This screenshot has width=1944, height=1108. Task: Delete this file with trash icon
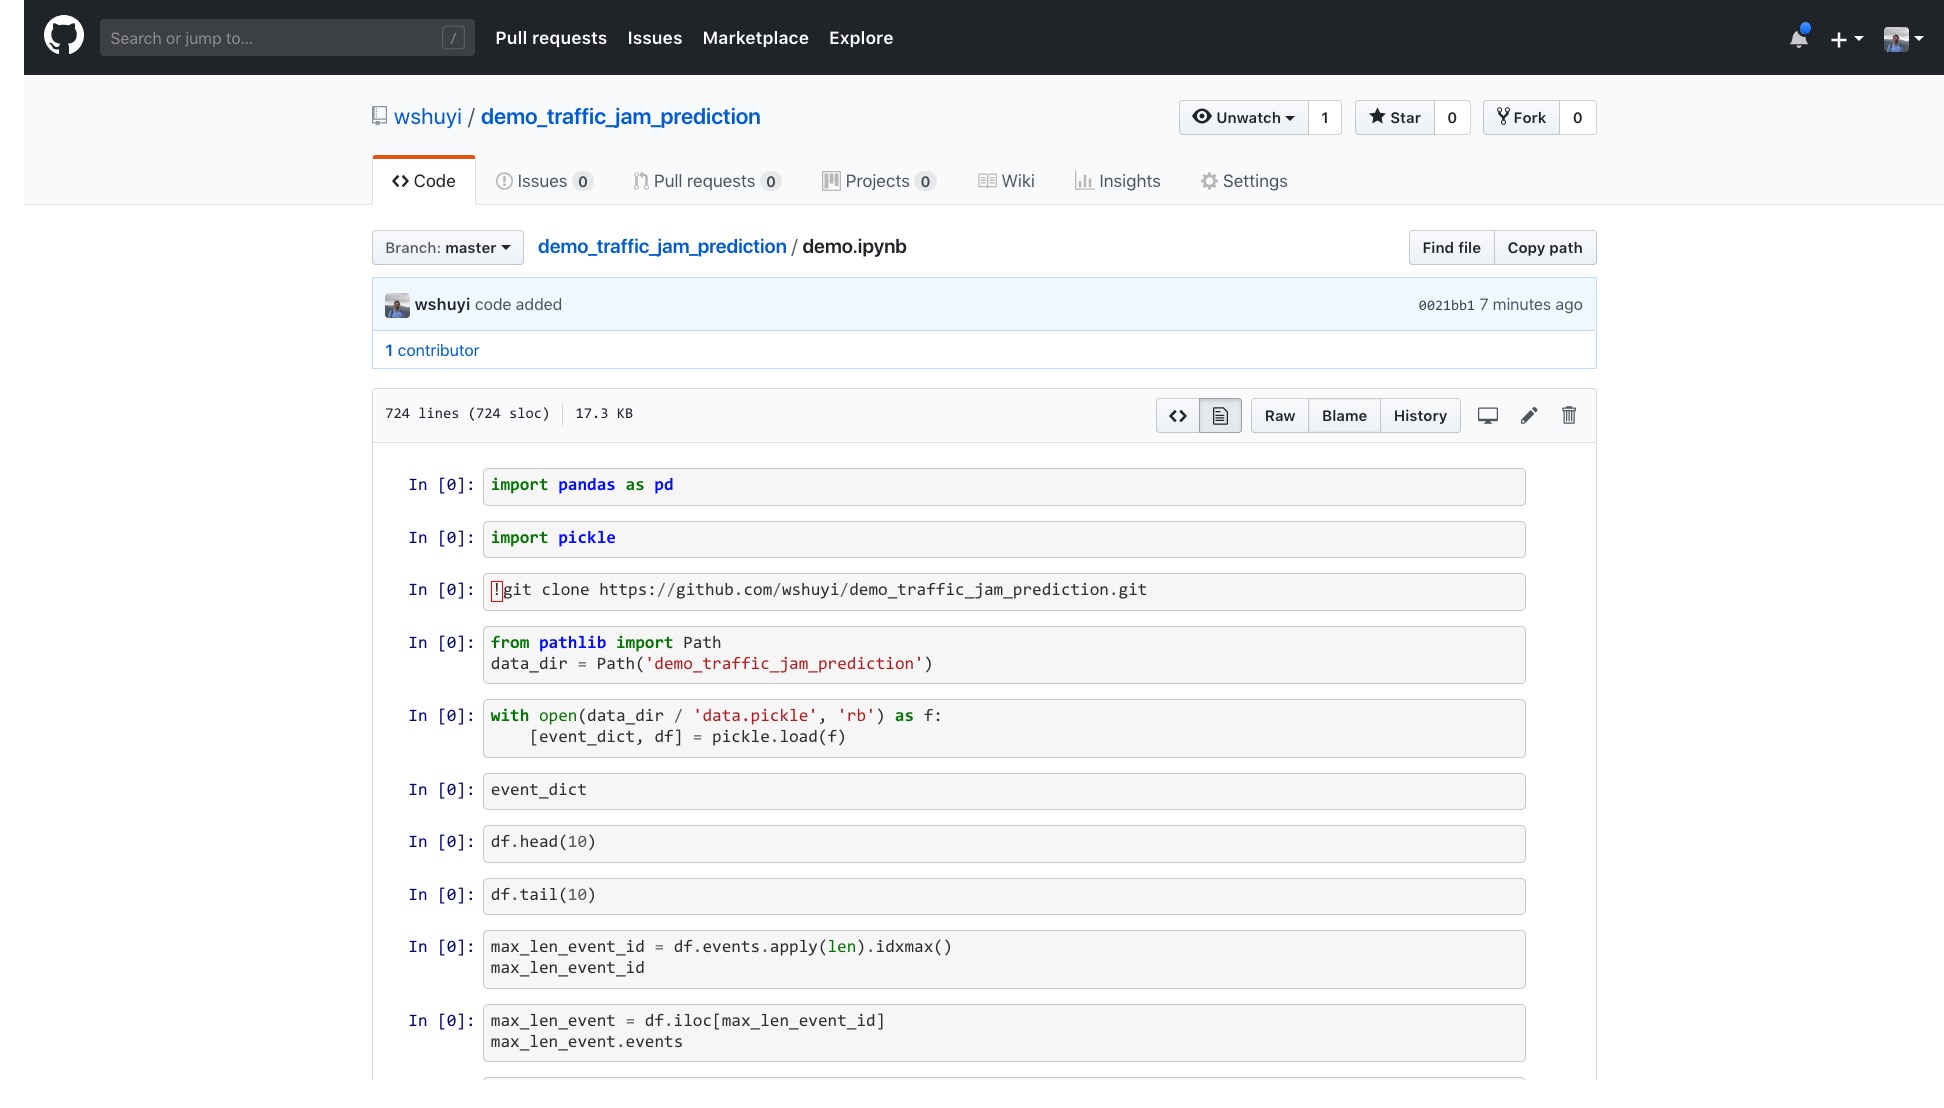(1569, 415)
